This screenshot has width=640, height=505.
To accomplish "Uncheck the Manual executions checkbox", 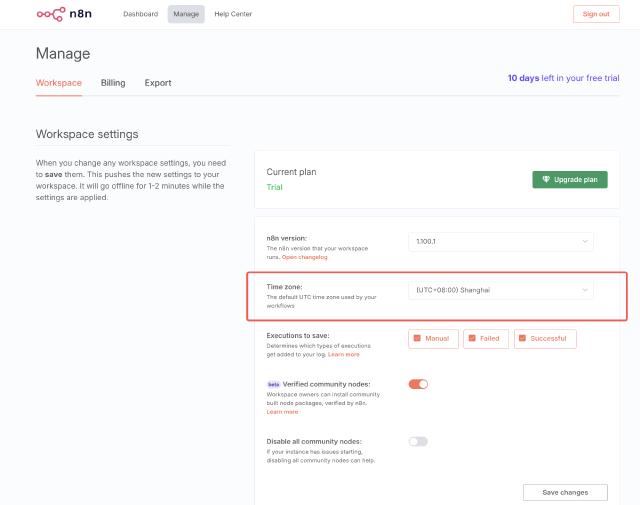I will [418, 339].
